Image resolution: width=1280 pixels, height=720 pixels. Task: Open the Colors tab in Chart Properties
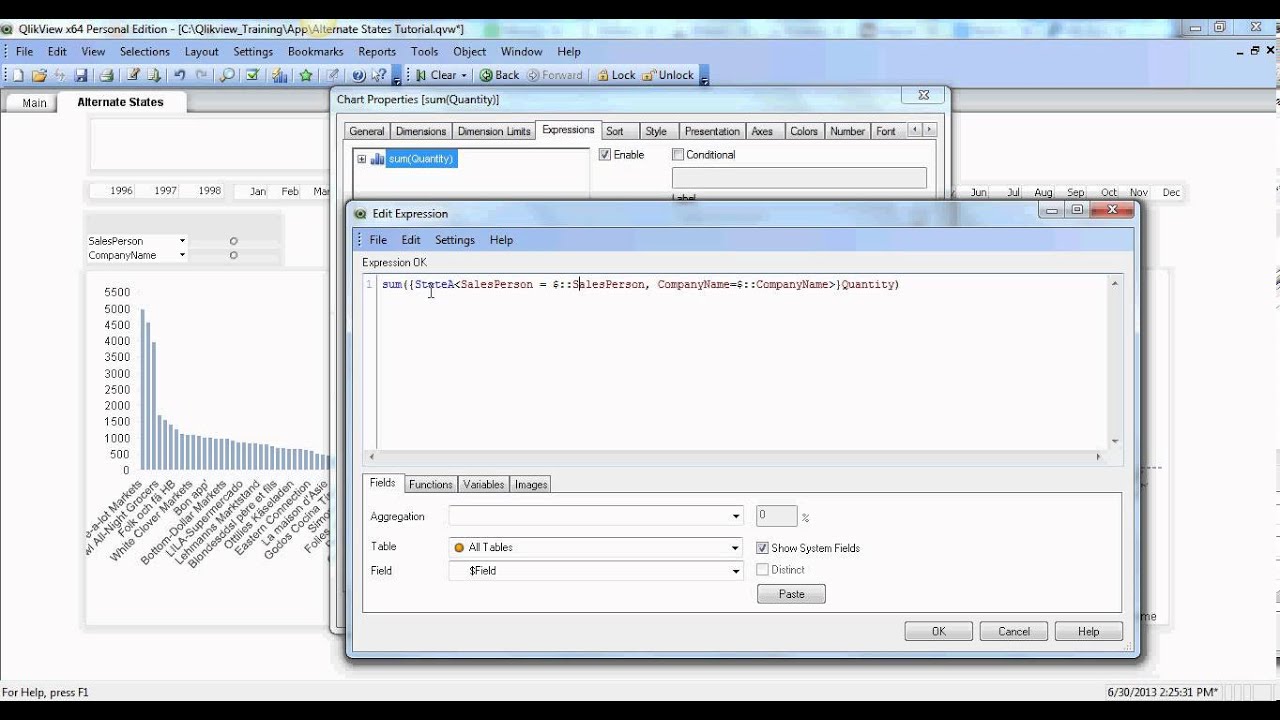coord(804,131)
